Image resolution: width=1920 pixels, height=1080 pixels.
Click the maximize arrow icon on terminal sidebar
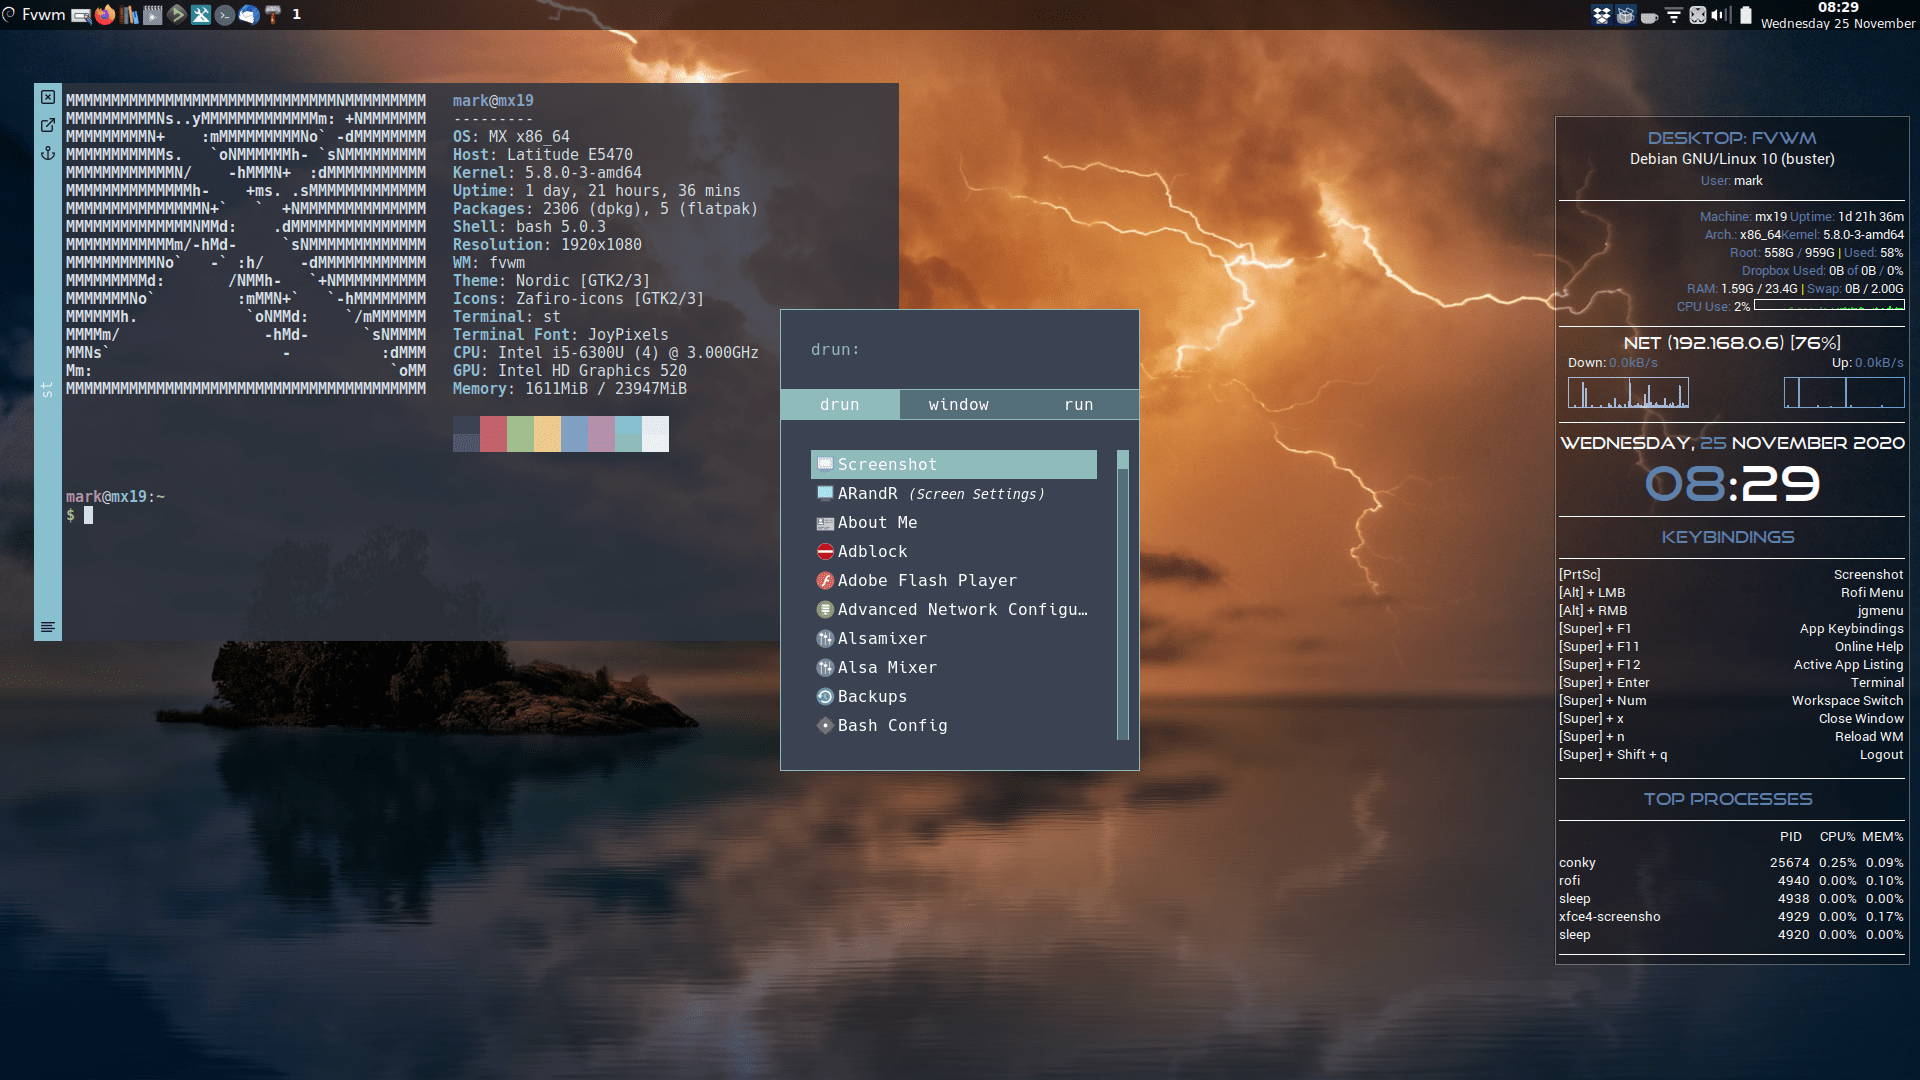click(x=47, y=125)
